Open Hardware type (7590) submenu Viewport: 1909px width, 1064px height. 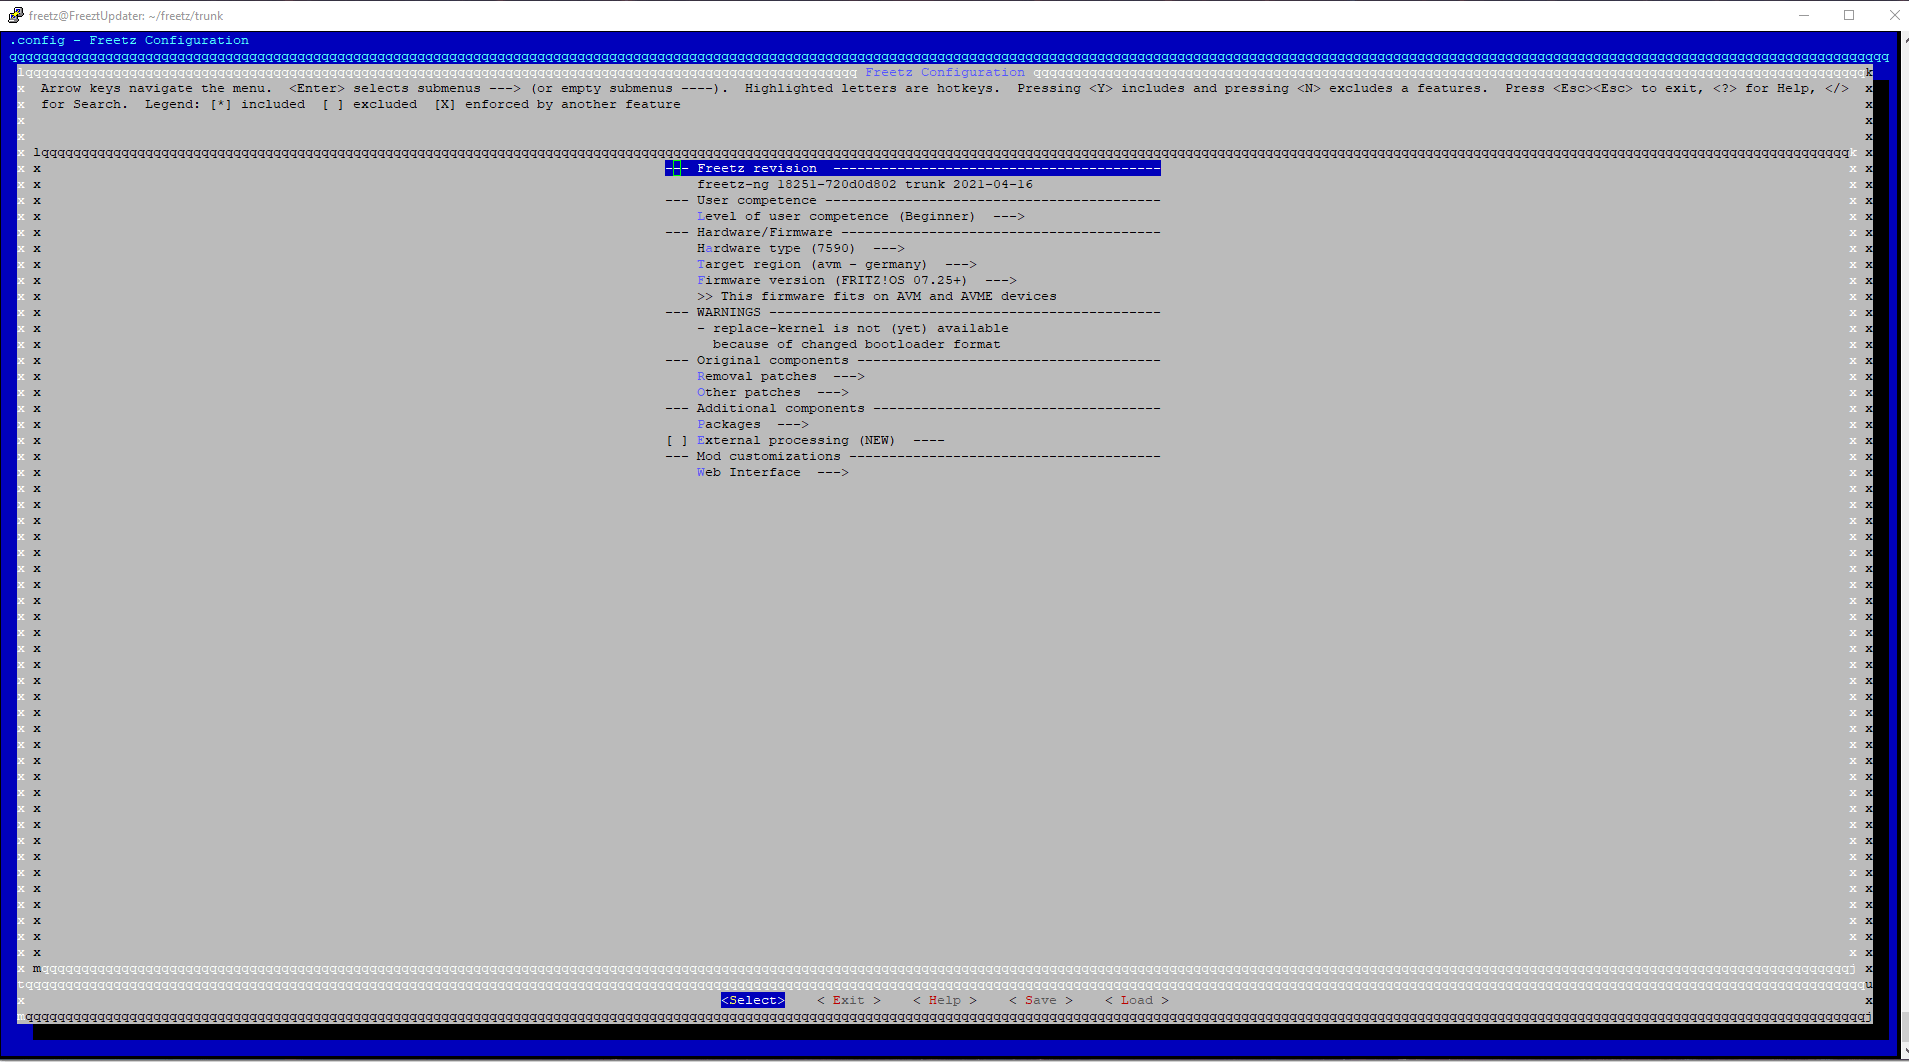800,249
